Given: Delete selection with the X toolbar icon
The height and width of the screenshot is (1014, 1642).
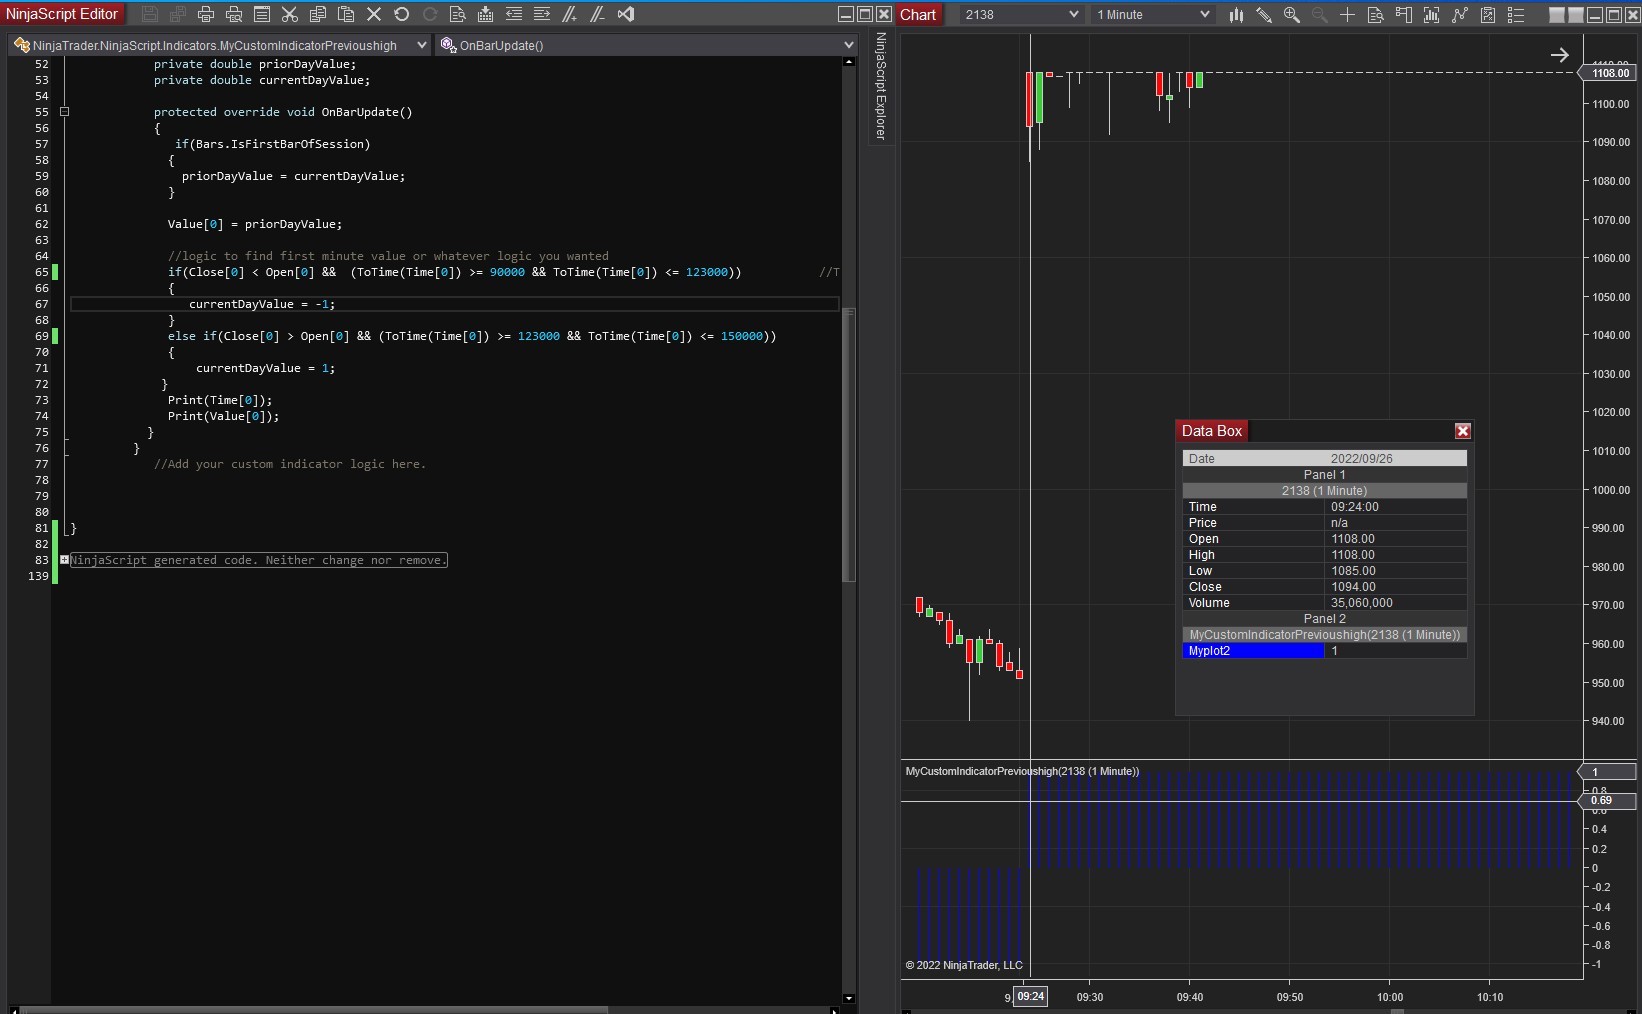Looking at the screenshot, I should pyautogui.click(x=374, y=14).
